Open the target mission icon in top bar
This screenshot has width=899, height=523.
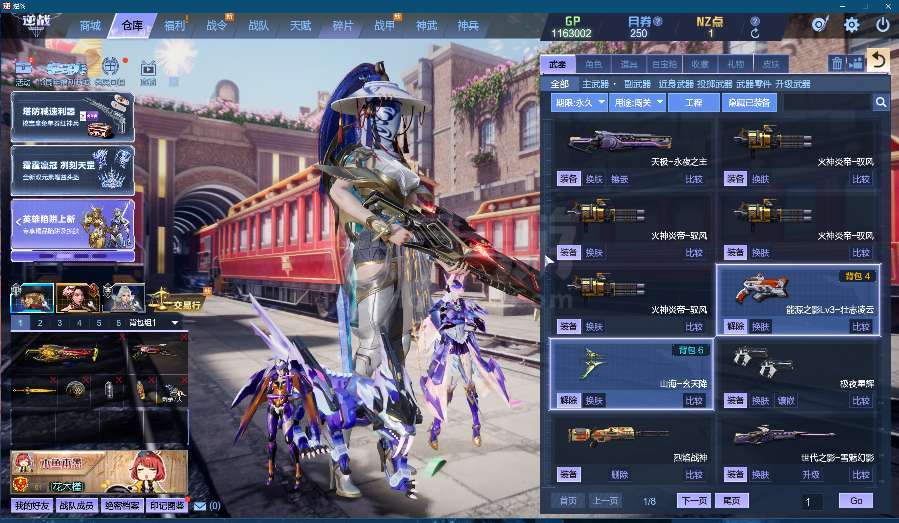point(820,24)
